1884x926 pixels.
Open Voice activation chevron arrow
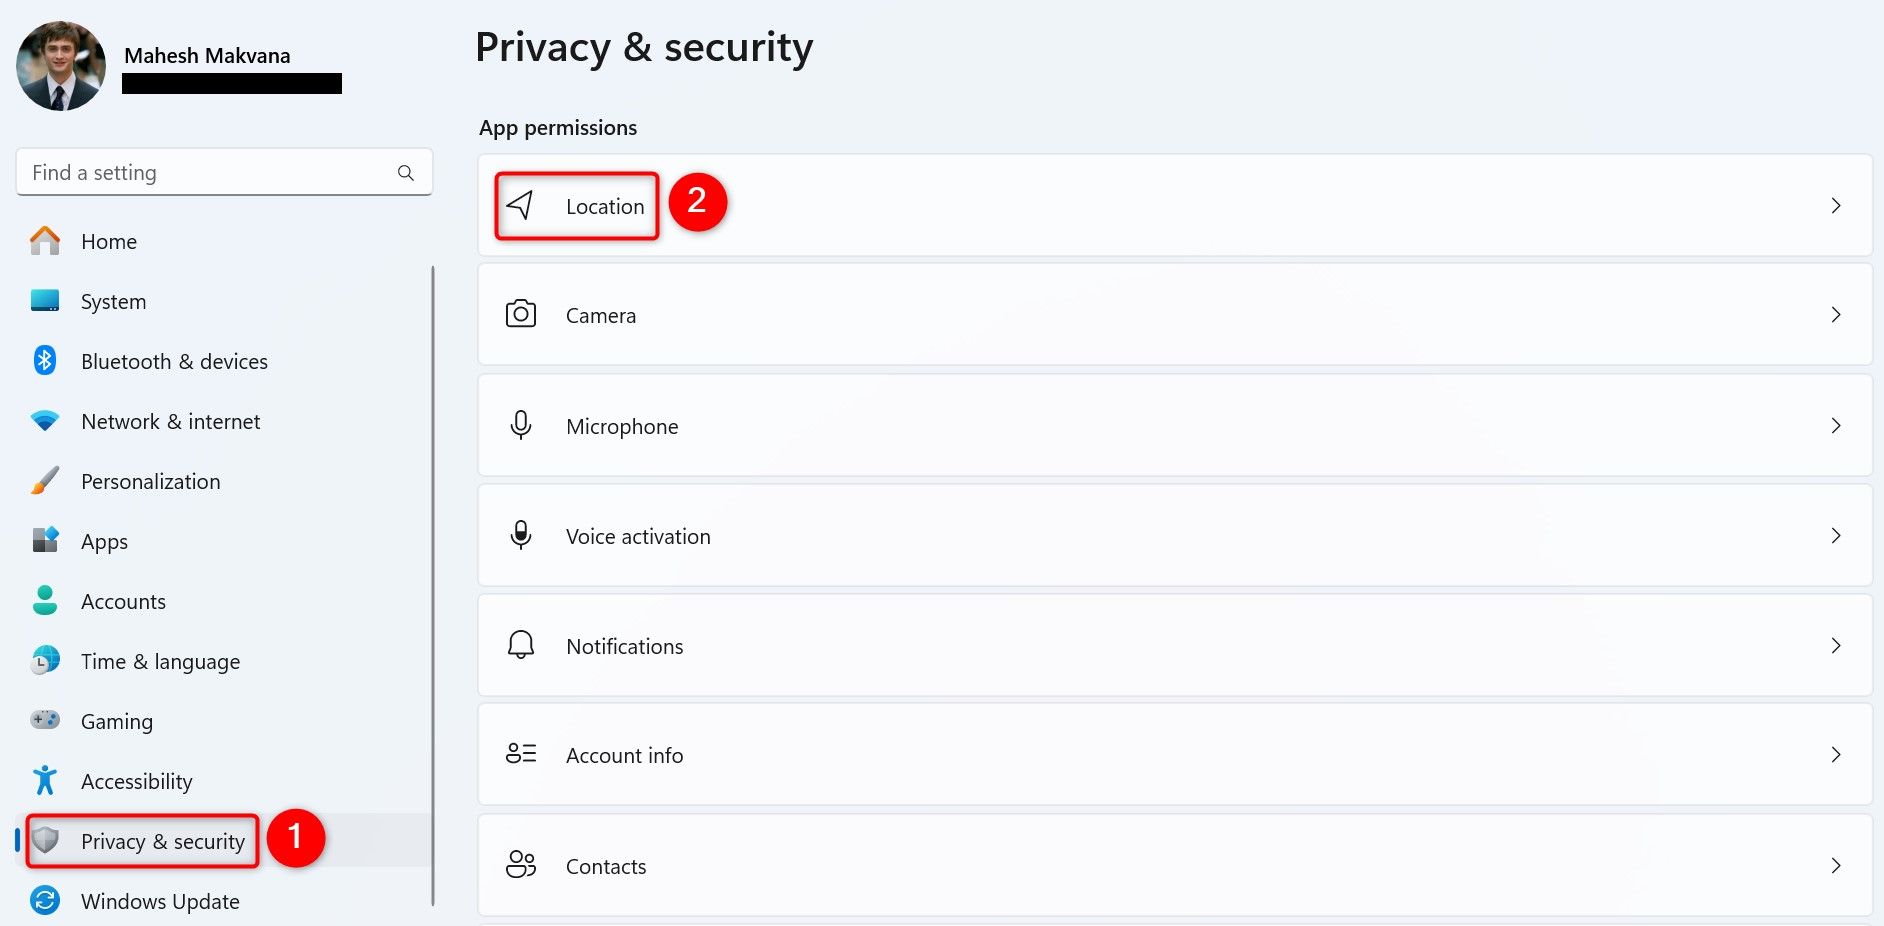(1835, 535)
